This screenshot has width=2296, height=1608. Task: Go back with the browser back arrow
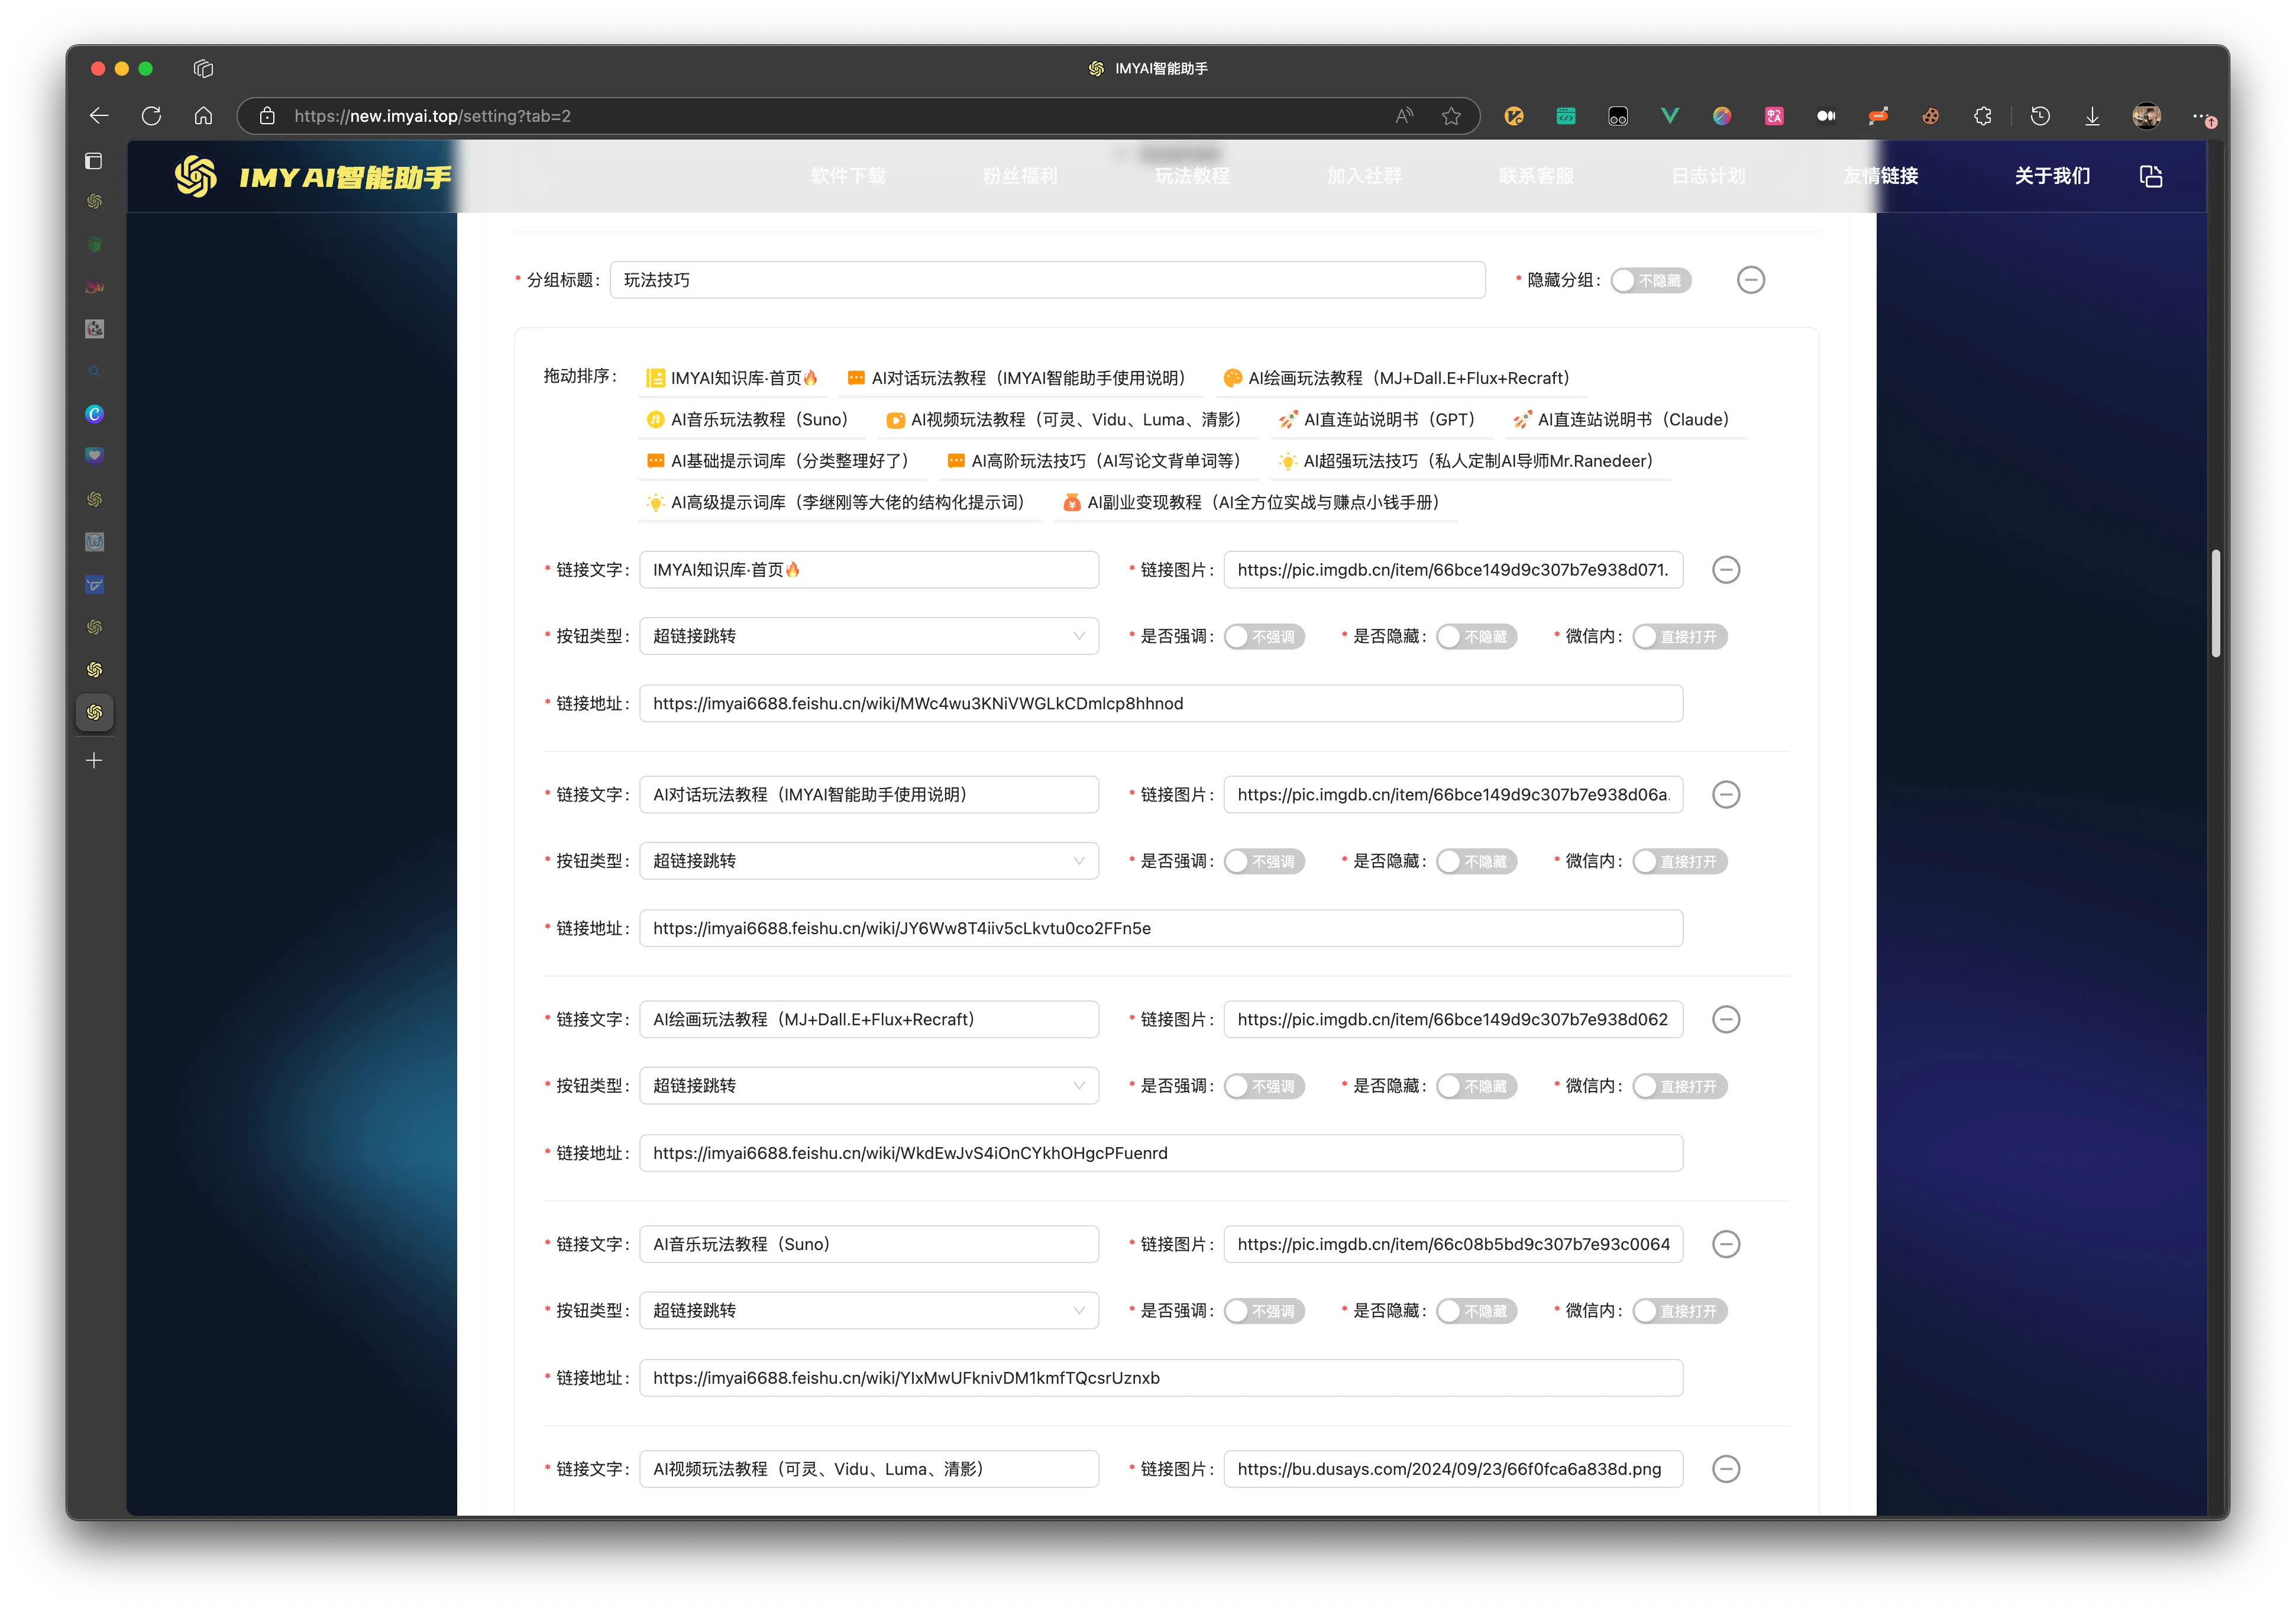tap(99, 116)
